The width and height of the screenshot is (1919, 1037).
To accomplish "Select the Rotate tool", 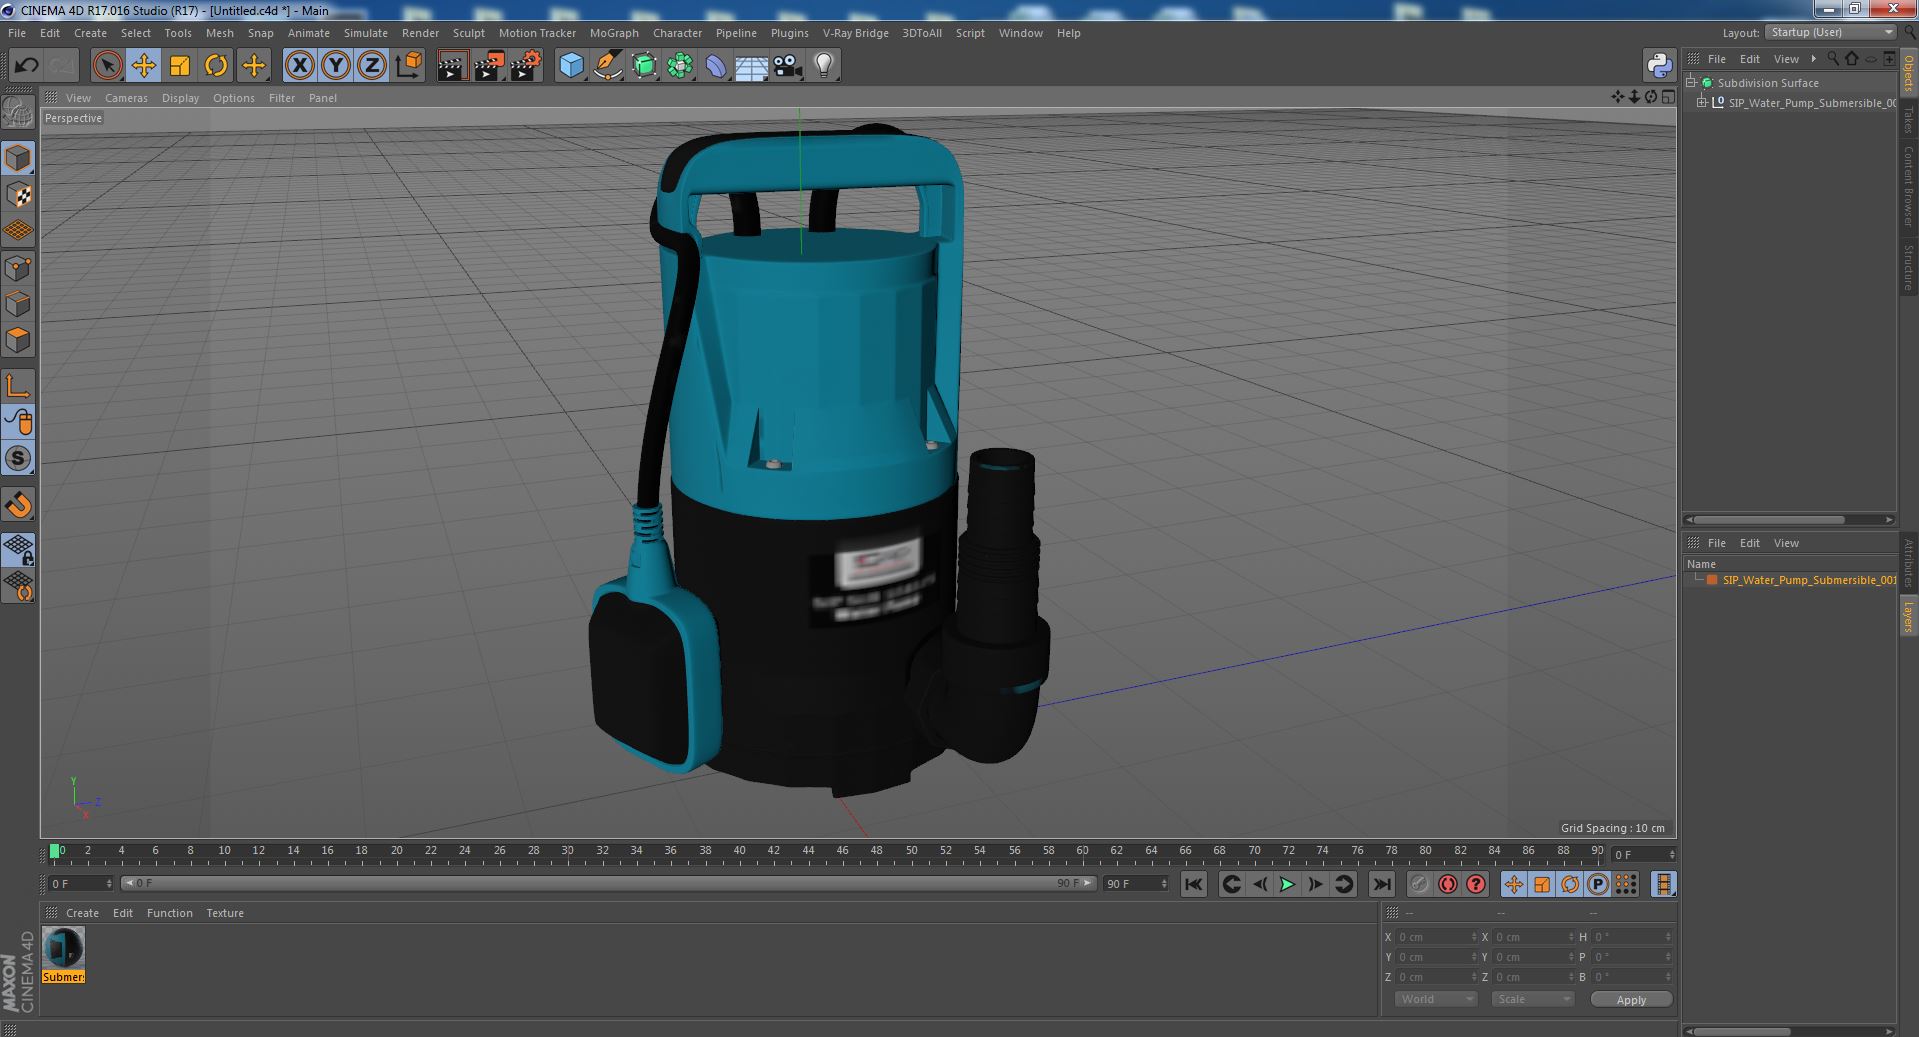I will click(216, 66).
